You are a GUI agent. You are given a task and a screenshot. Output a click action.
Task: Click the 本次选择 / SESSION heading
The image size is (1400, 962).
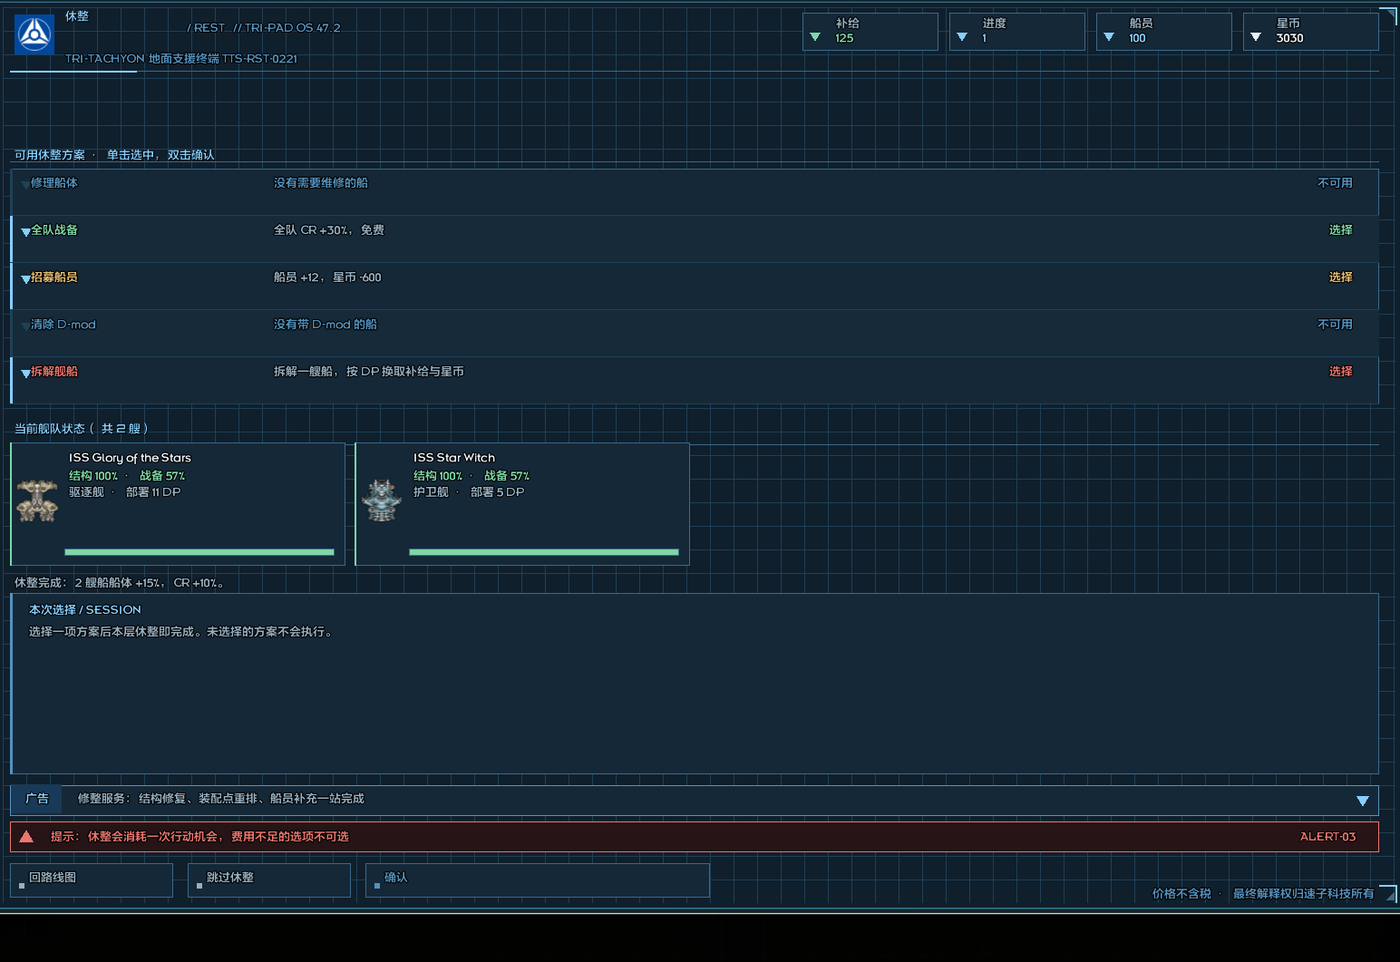(x=85, y=610)
